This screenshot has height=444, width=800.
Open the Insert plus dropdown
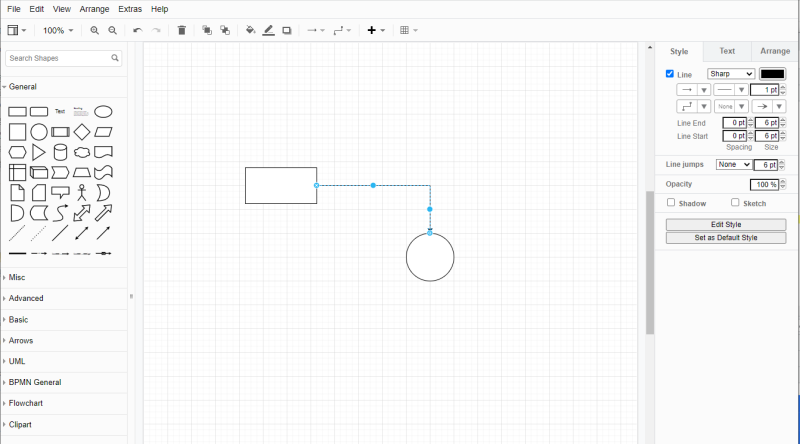376,31
